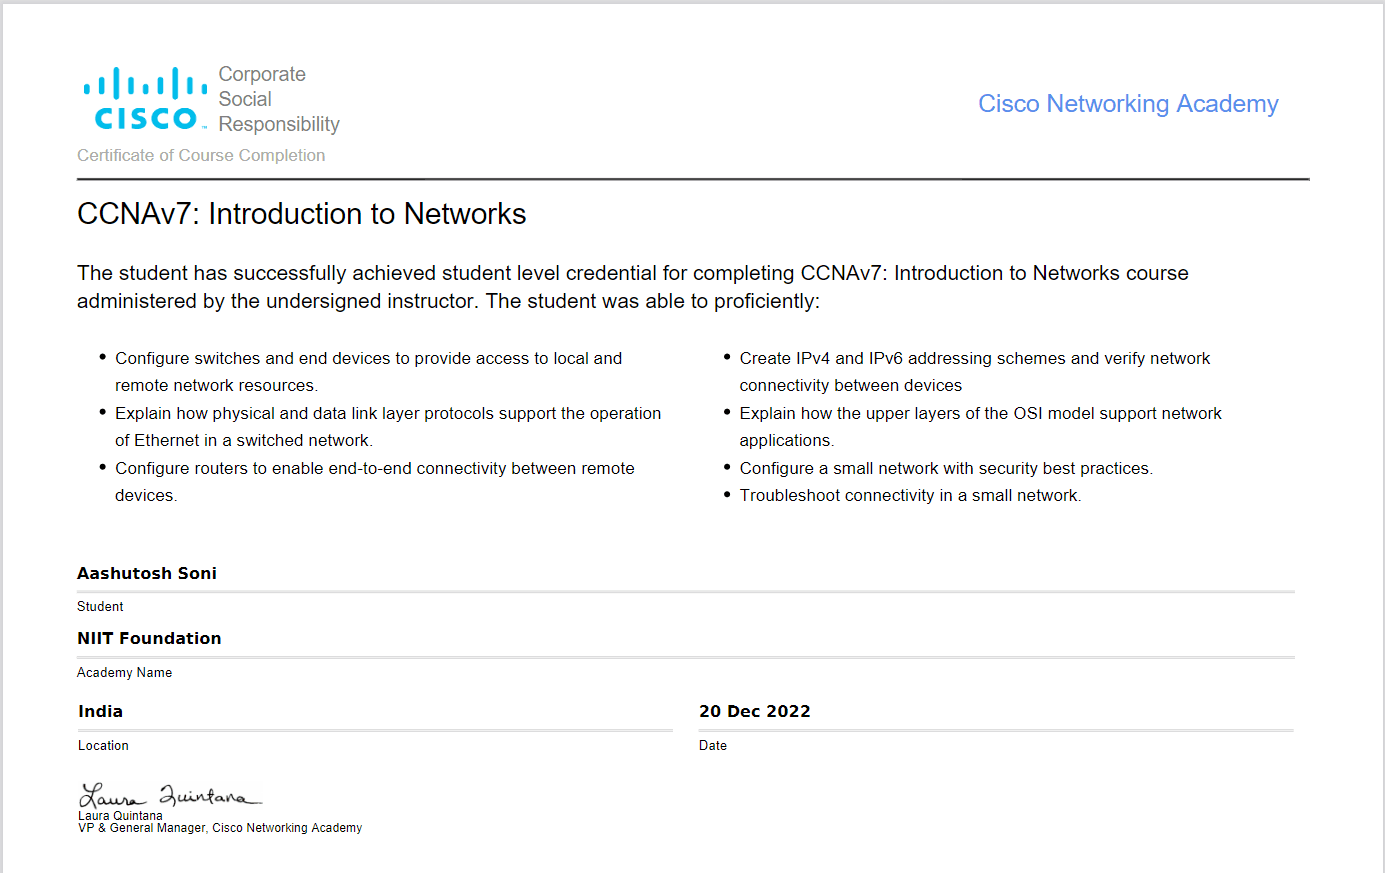Select student name Aashutosh Soni
This screenshot has width=1385, height=873.
[147, 573]
